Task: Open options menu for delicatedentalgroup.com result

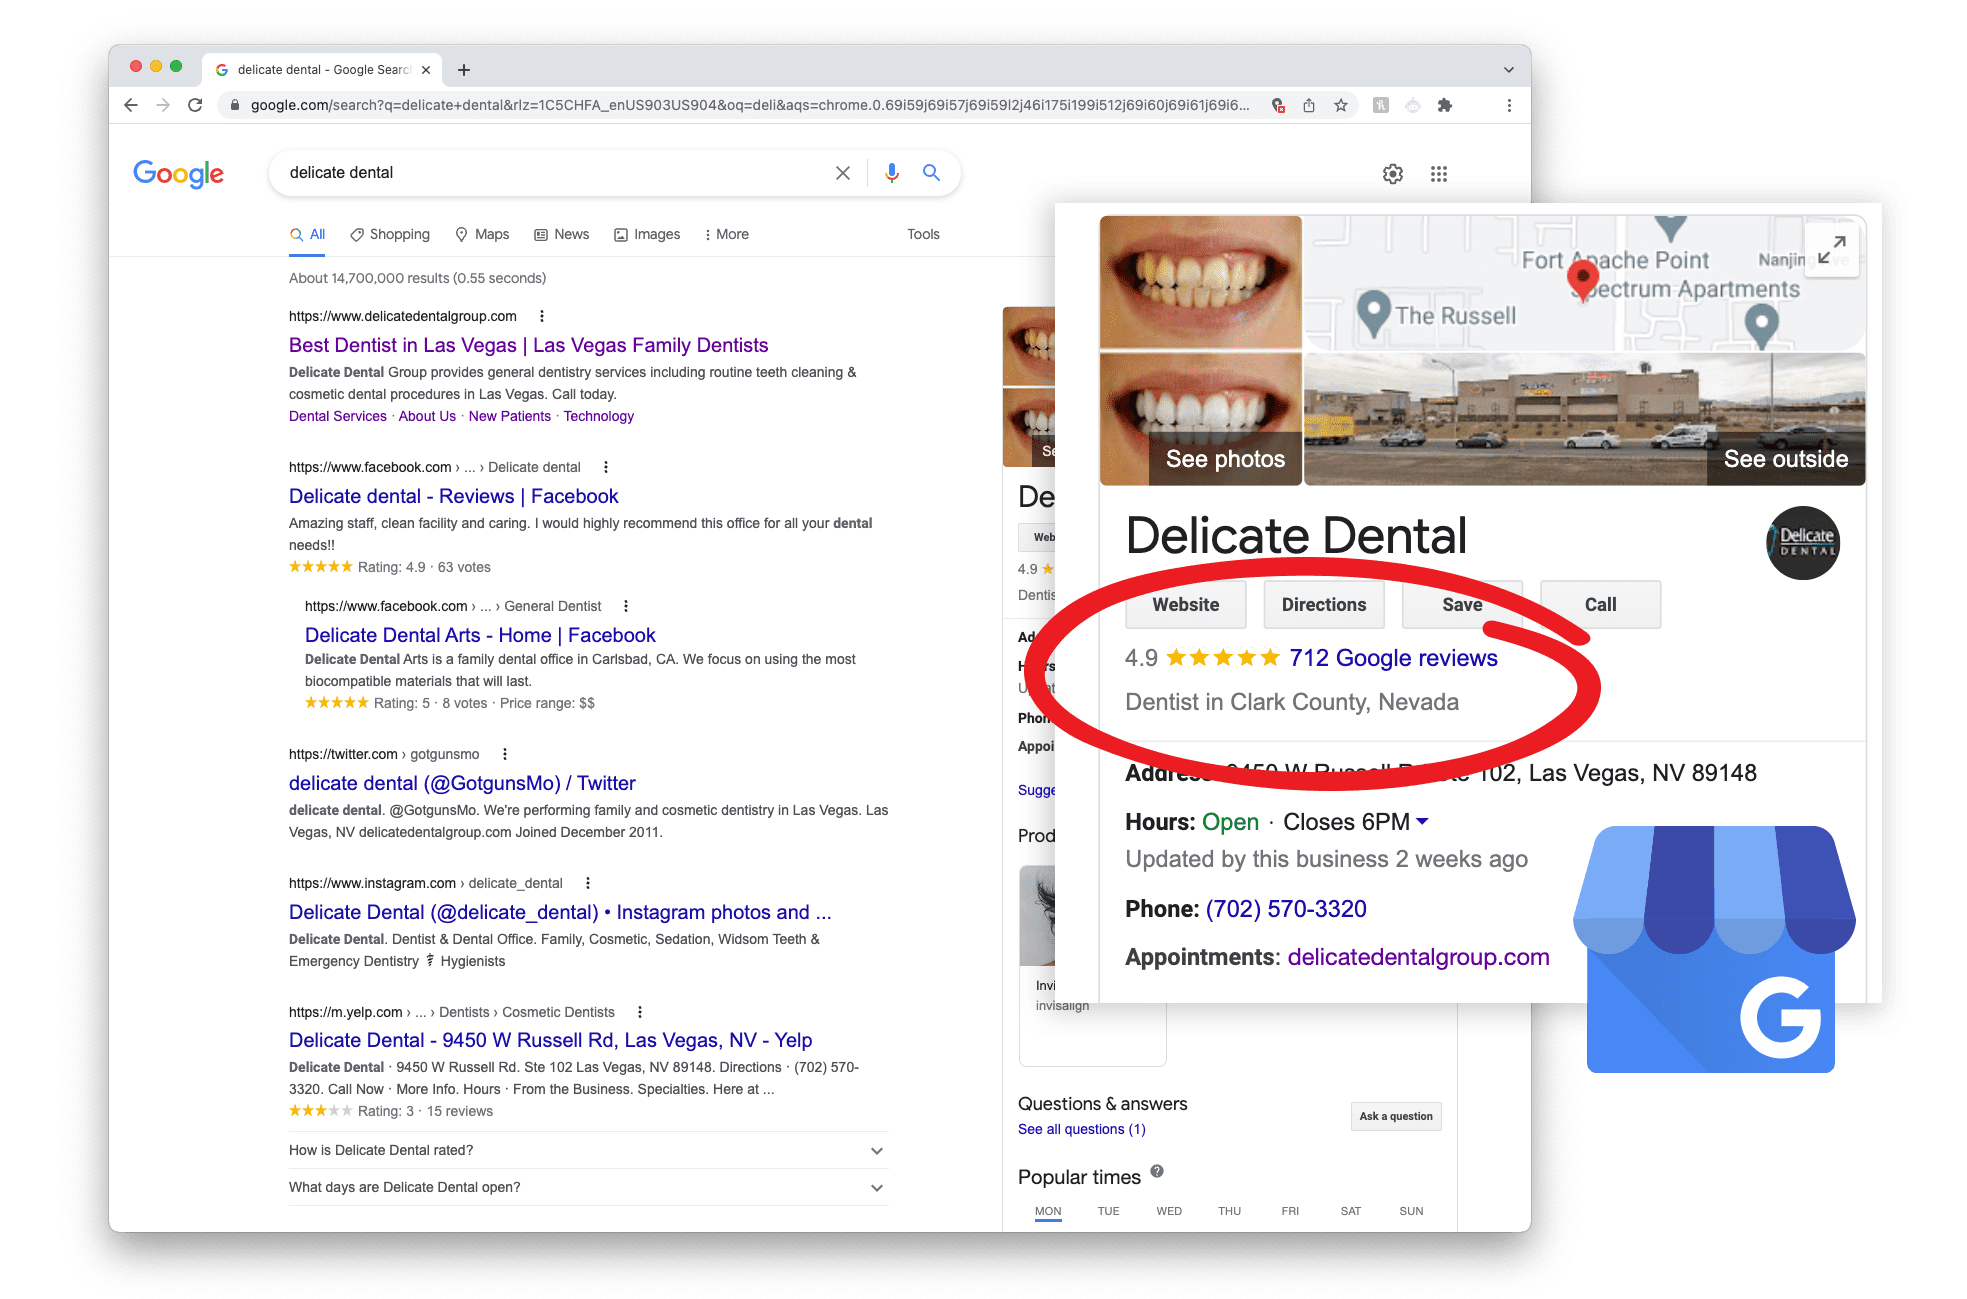Action: click(x=542, y=316)
